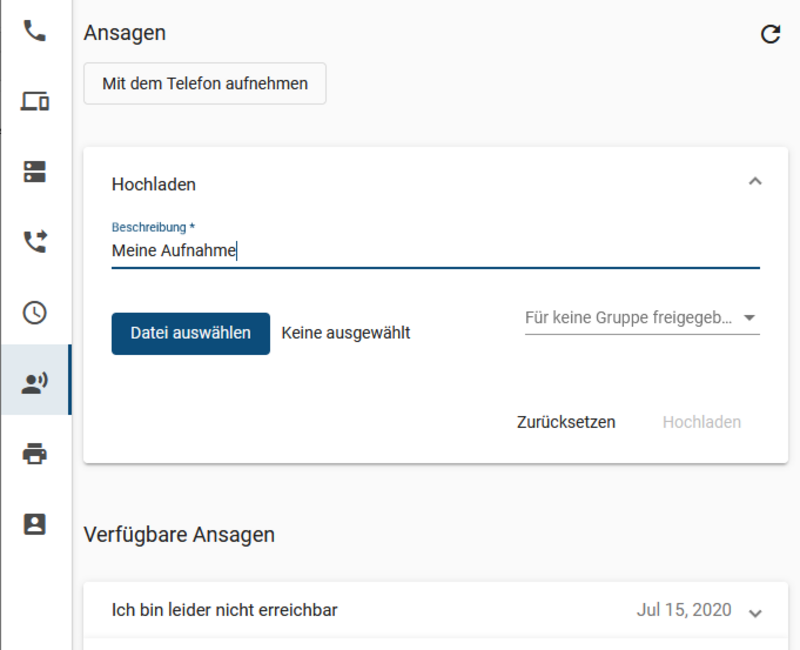This screenshot has height=650, width=800.
Task: Open call forwarding sidebar icon
Action: [x=35, y=241]
